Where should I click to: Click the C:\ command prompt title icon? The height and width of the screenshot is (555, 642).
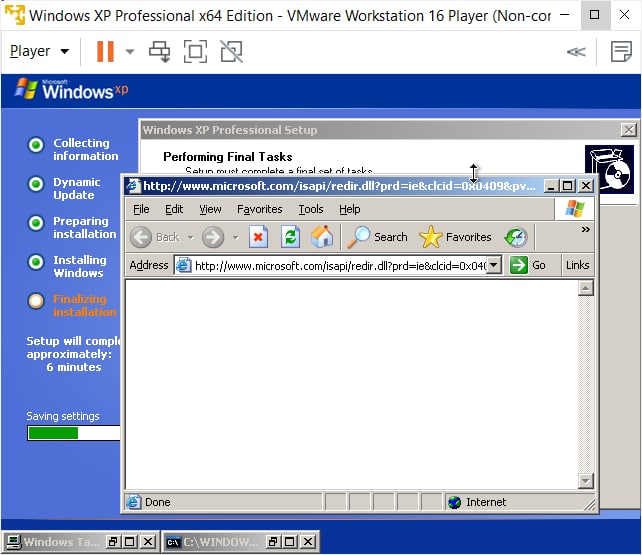[x=173, y=542]
